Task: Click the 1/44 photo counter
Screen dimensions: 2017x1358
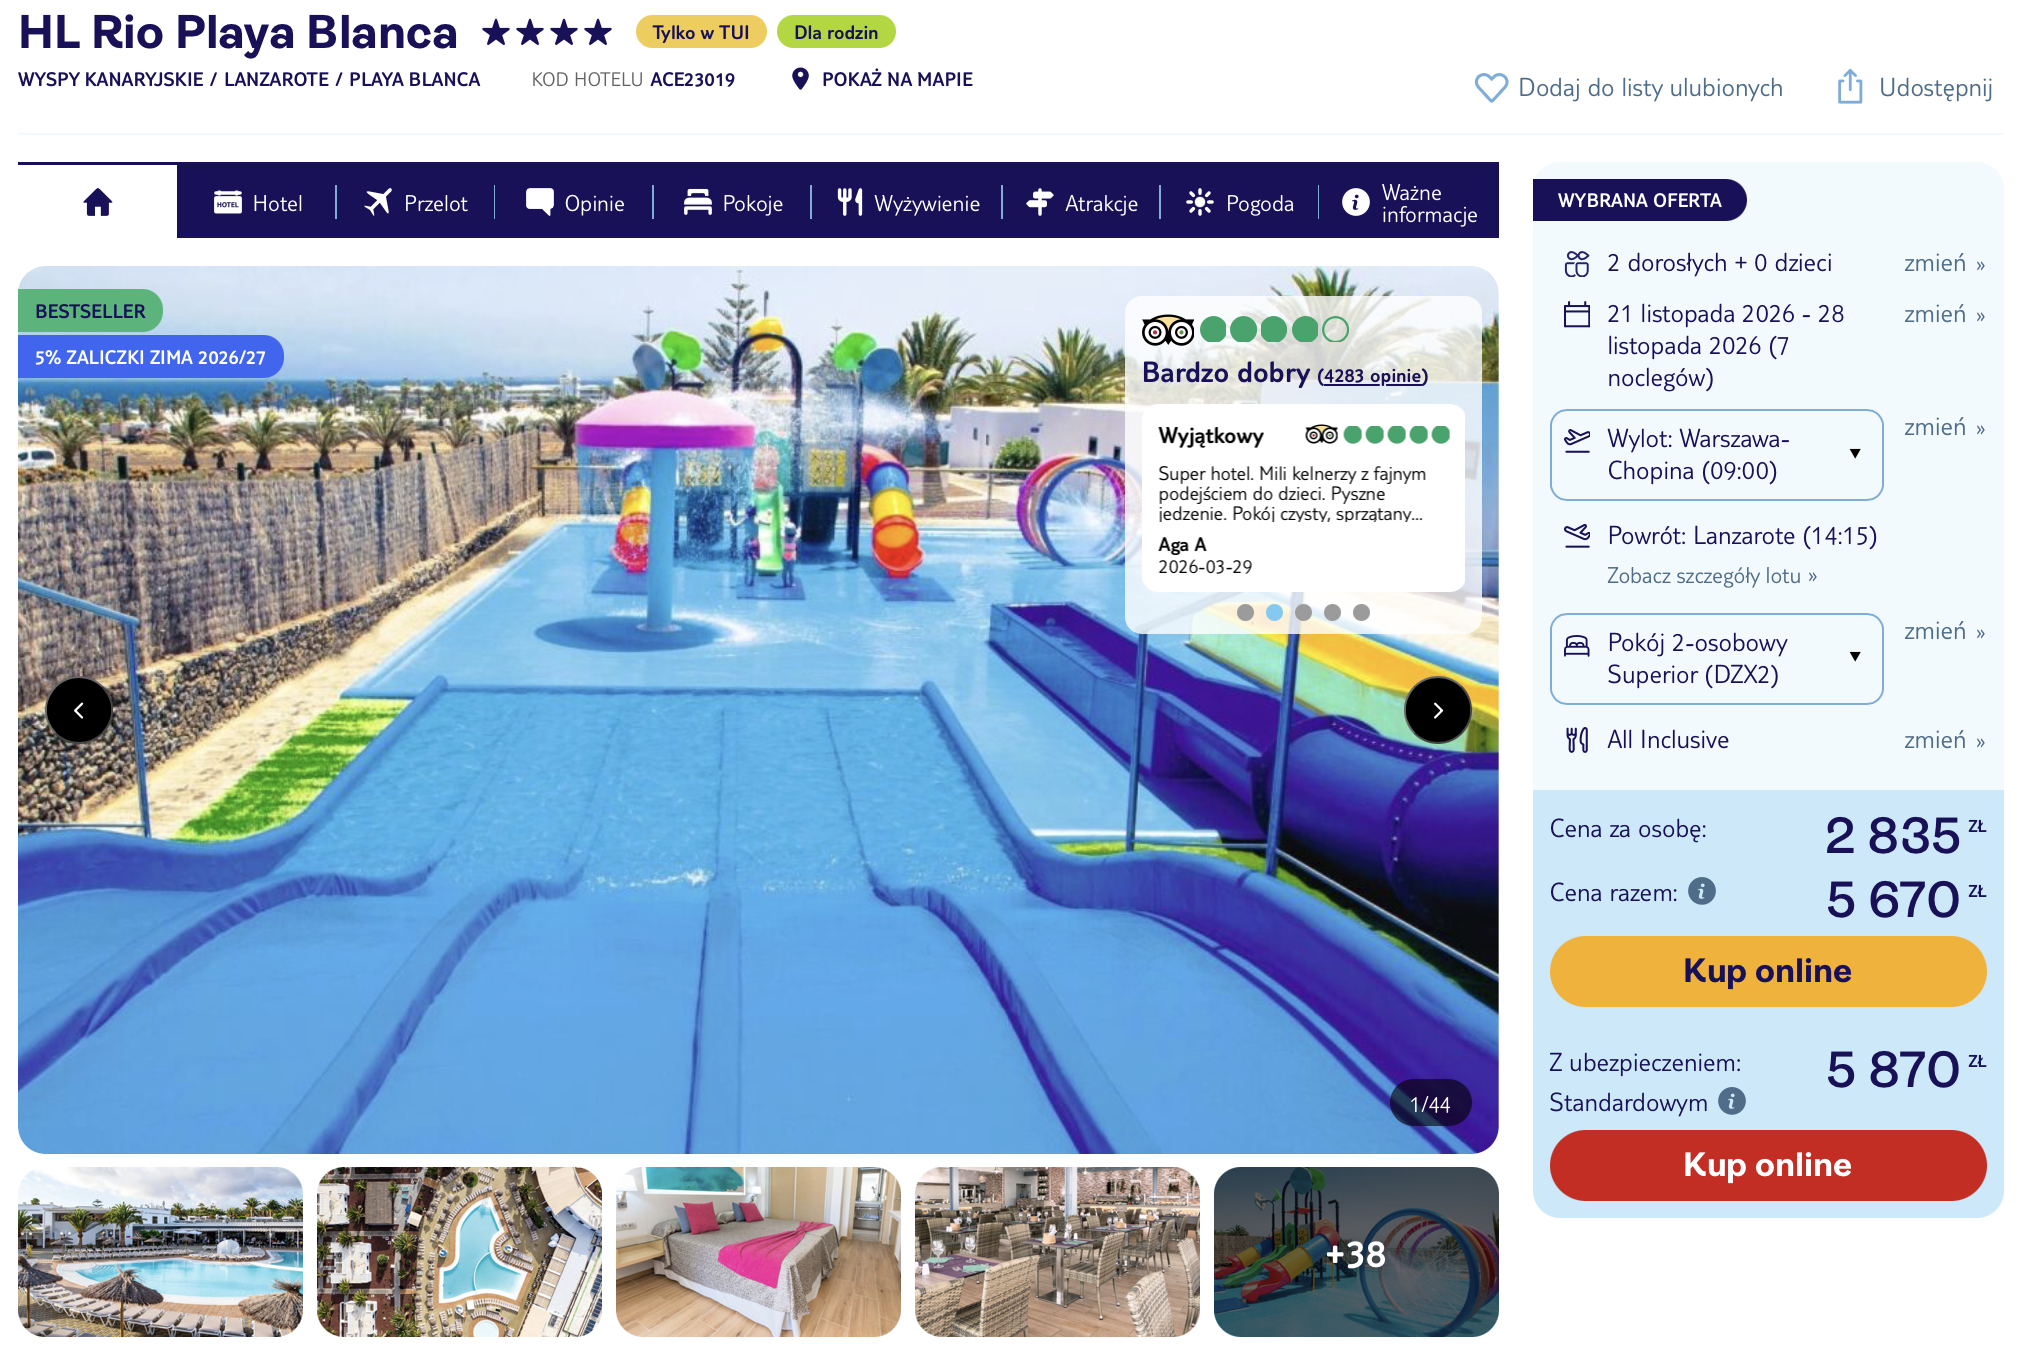Action: tap(1430, 1104)
